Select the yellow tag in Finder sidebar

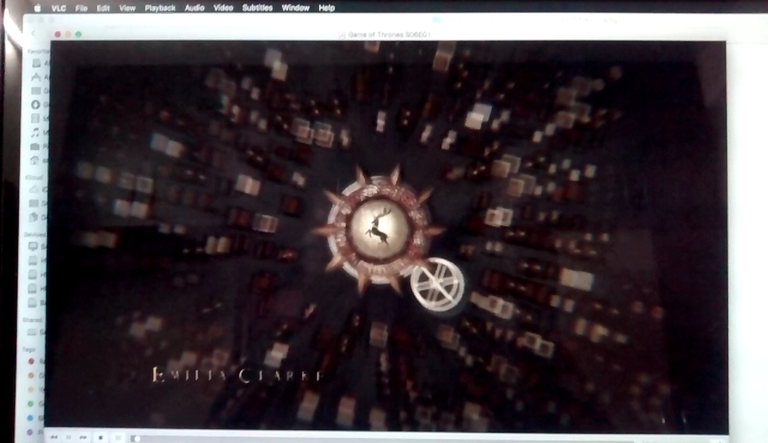(31, 390)
